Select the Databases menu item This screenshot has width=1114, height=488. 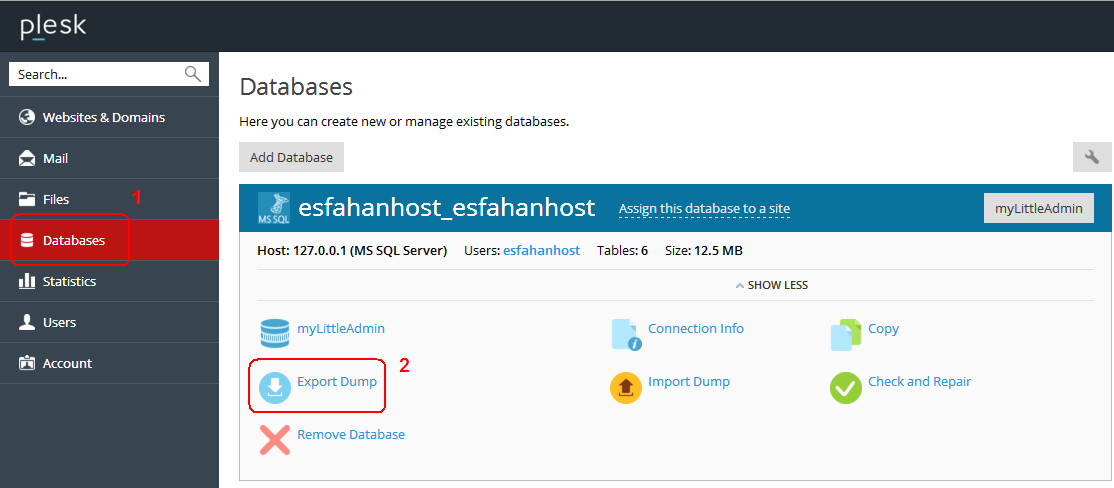[x=109, y=240]
